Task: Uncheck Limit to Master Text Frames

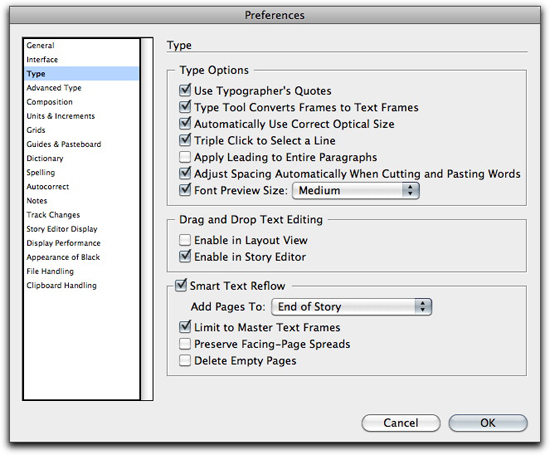Action: 185,327
